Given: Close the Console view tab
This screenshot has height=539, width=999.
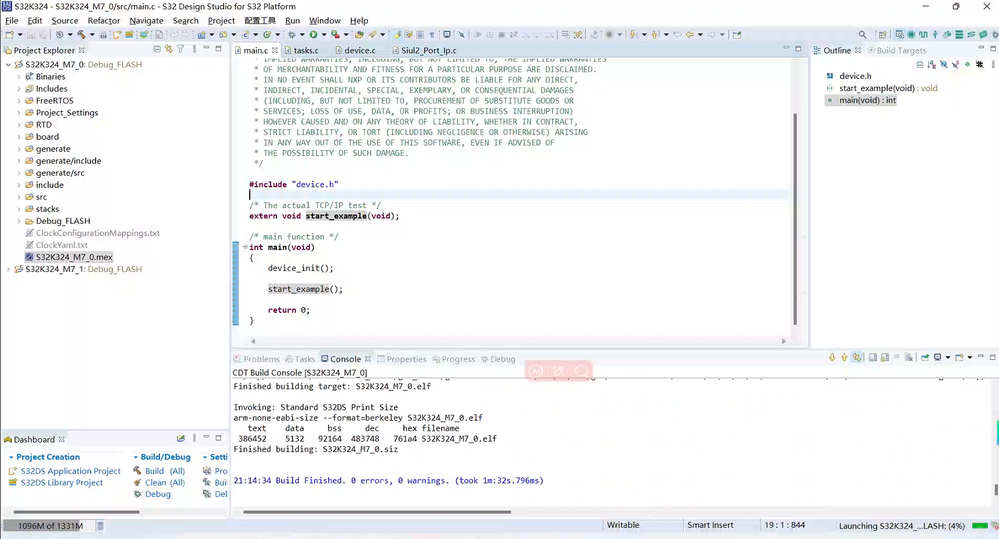Looking at the screenshot, I should tap(368, 359).
